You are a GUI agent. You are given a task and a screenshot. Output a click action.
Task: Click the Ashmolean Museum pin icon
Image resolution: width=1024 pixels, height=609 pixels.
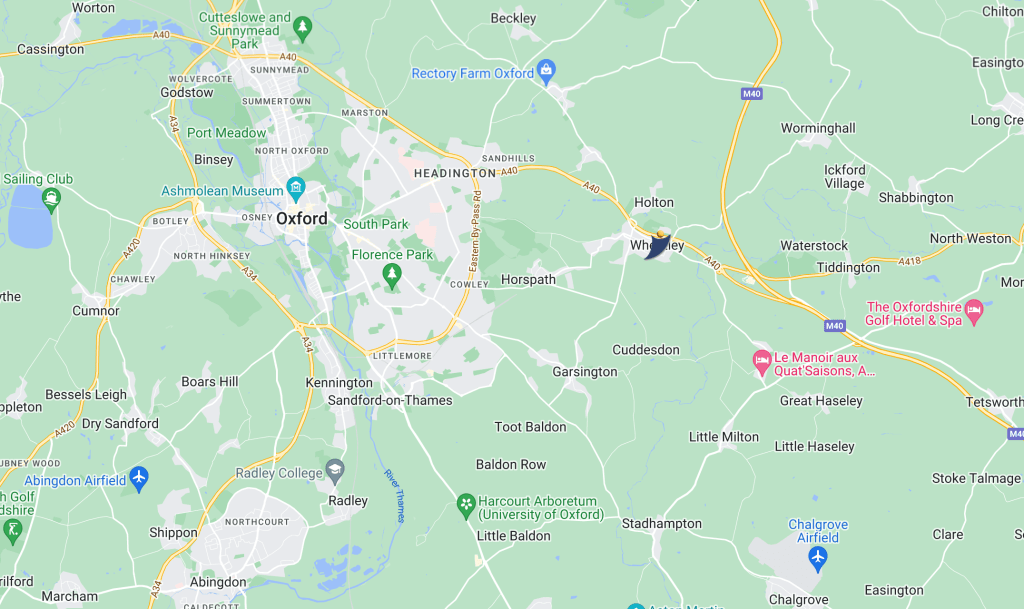pos(296,189)
